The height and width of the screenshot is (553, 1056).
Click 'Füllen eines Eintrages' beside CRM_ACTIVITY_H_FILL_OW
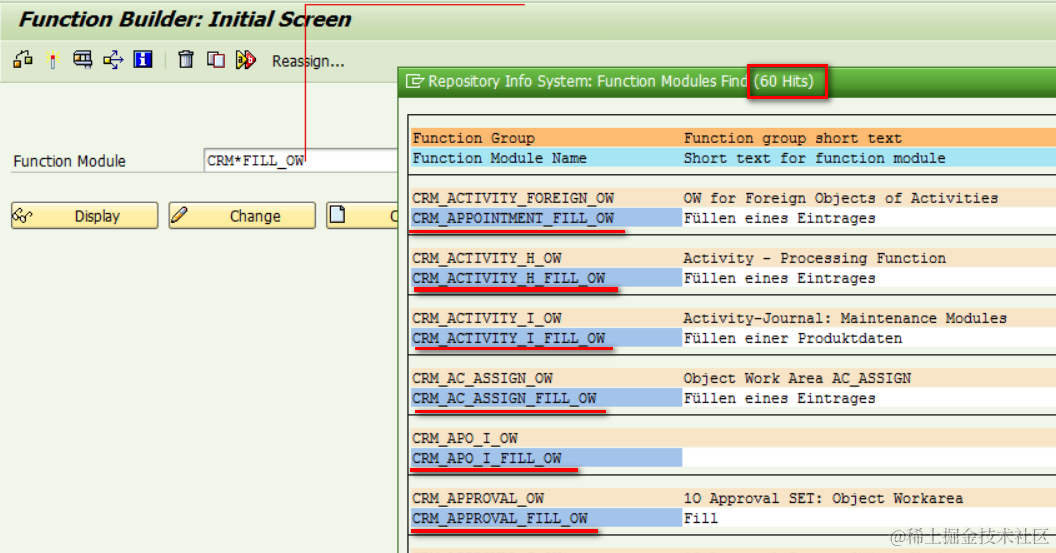point(779,278)
